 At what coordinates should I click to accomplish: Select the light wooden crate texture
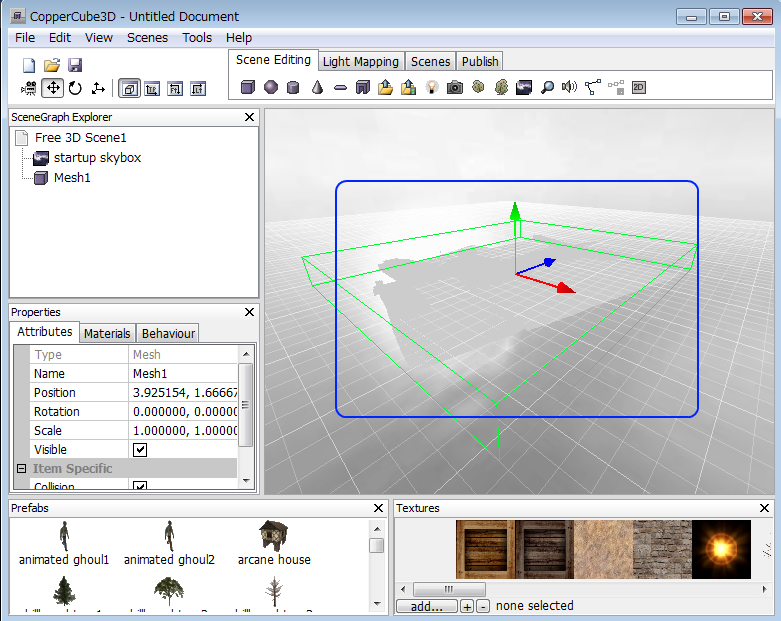pos(485,549)
